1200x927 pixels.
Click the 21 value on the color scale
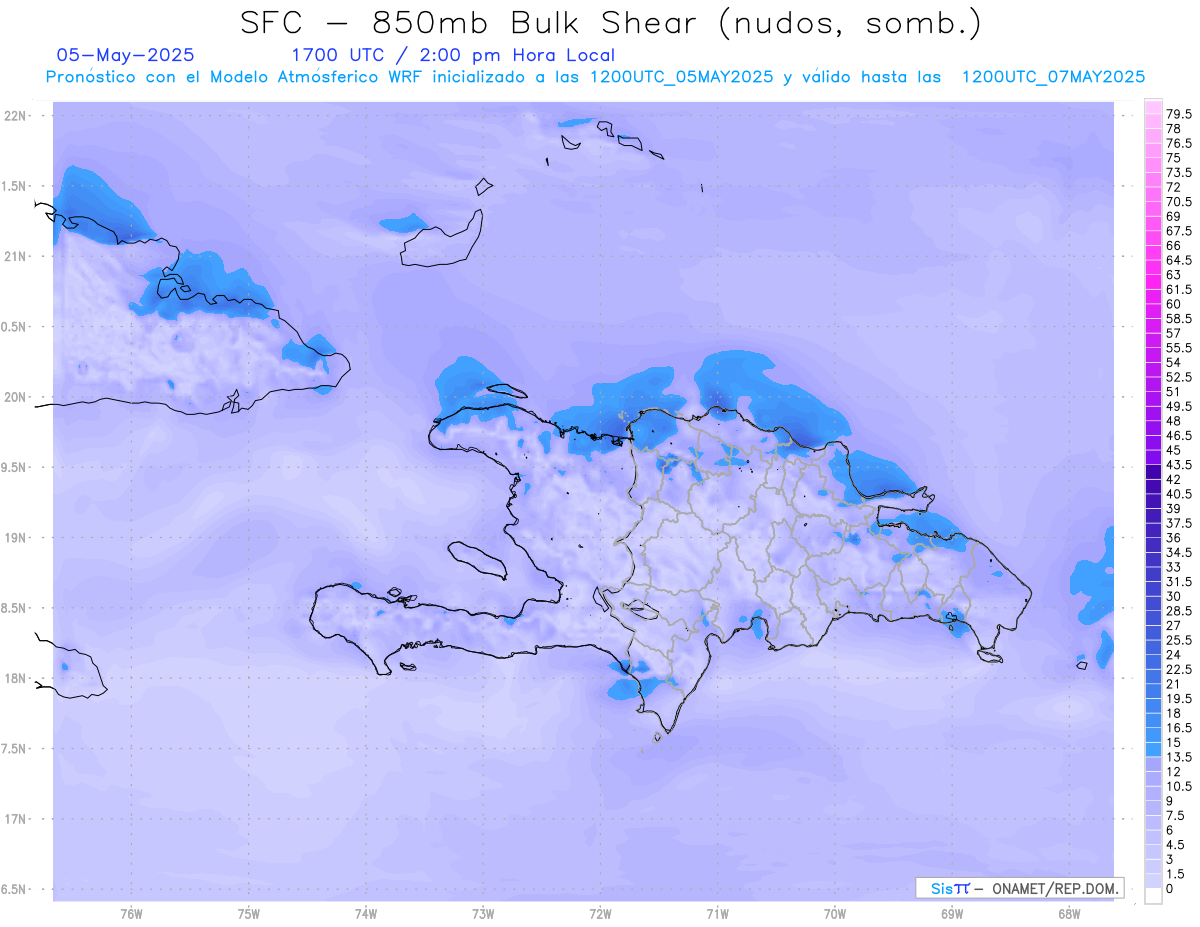coord(1173,684)
